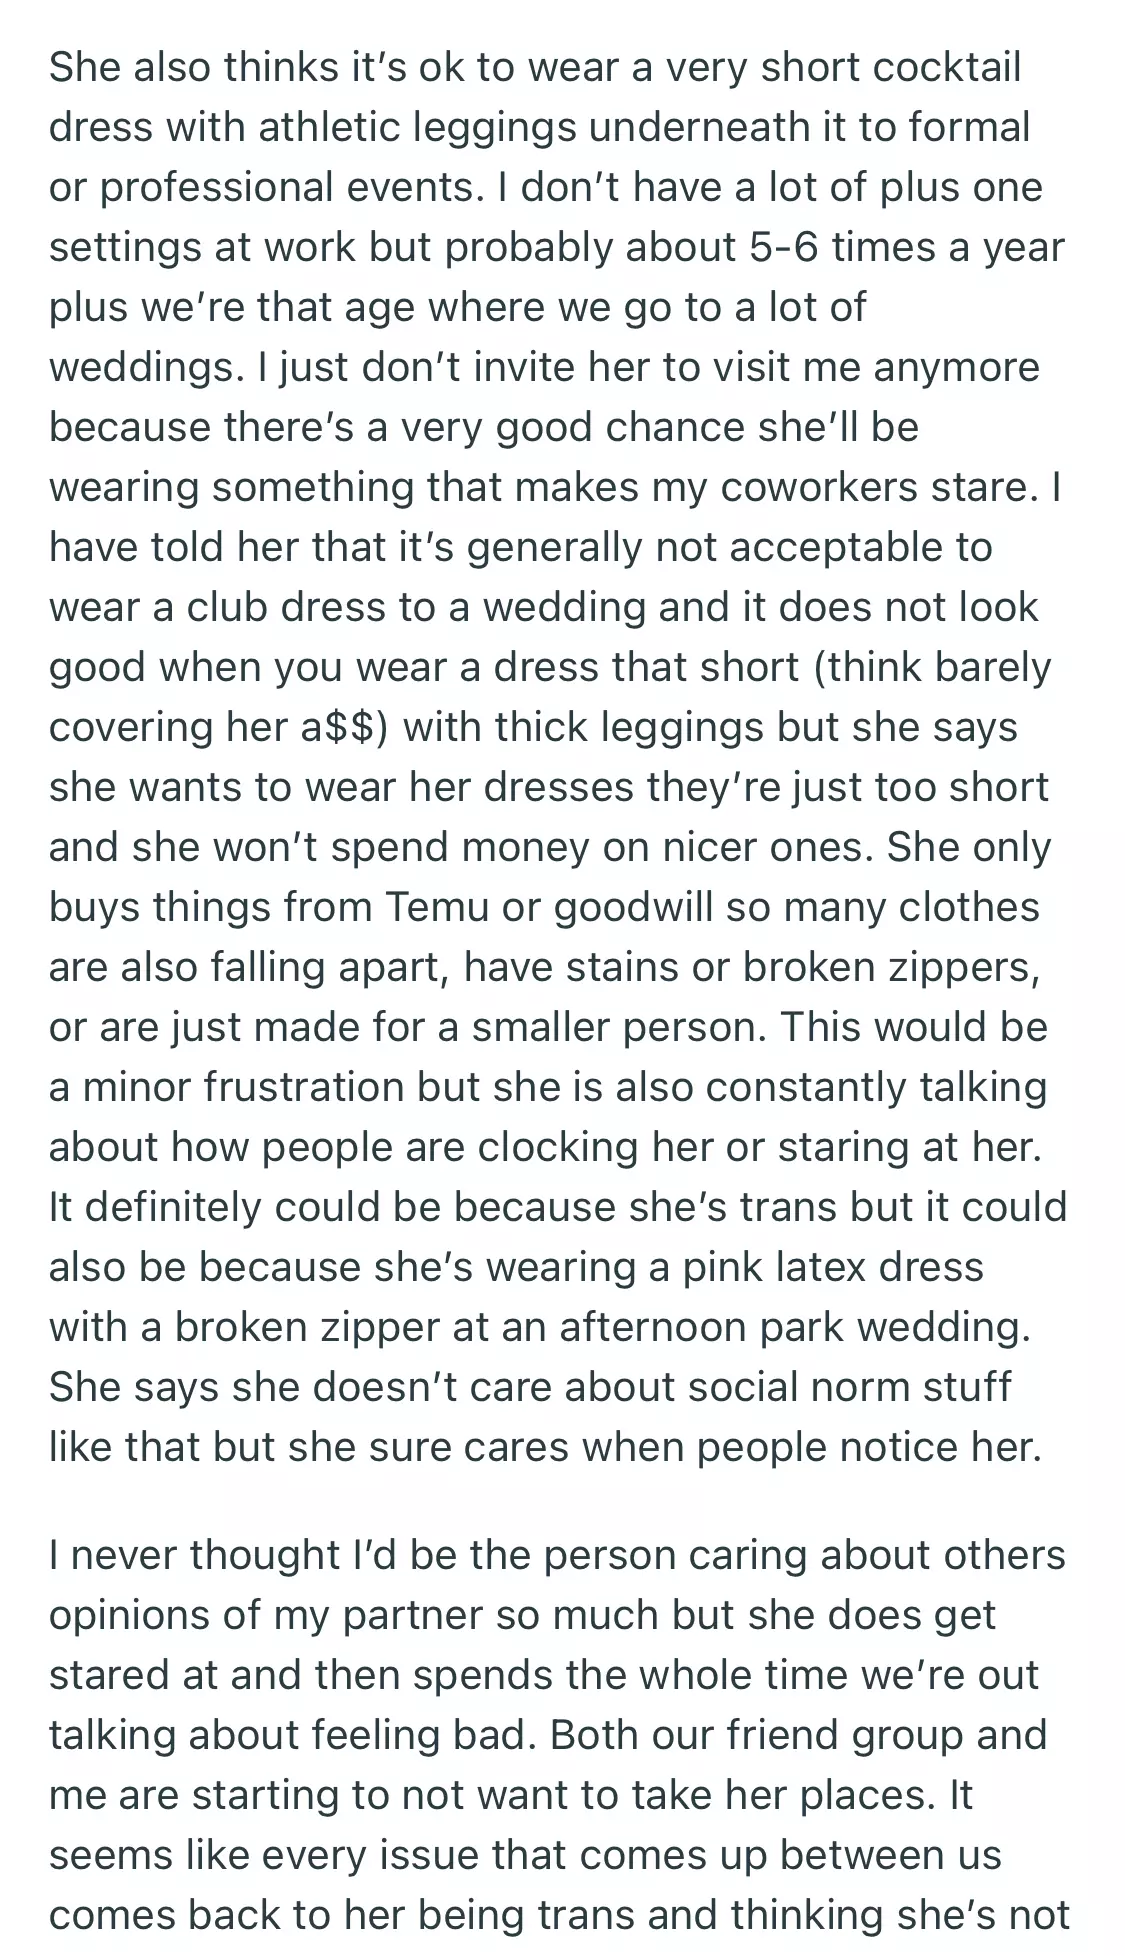Click the phrase "pink latex dress"
1125x1956 pixels.
pyautogui.click(x=833, y=1267)
